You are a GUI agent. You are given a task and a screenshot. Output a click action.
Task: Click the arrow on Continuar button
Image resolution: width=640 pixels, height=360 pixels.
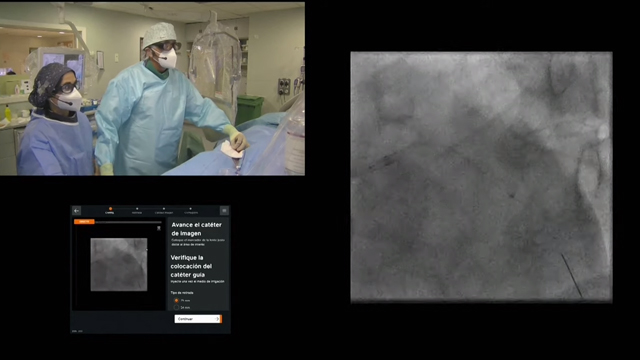click(217, 319)
